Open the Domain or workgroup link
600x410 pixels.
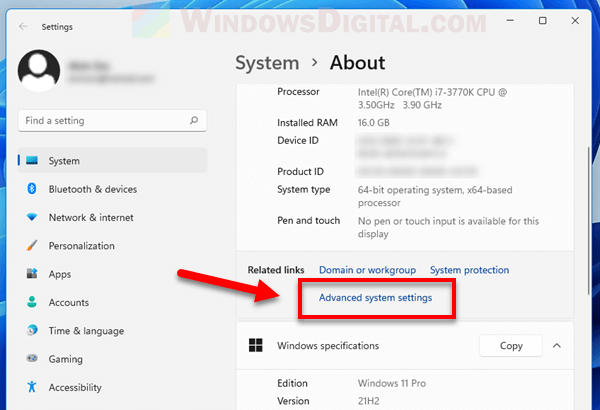pos(367,270)
